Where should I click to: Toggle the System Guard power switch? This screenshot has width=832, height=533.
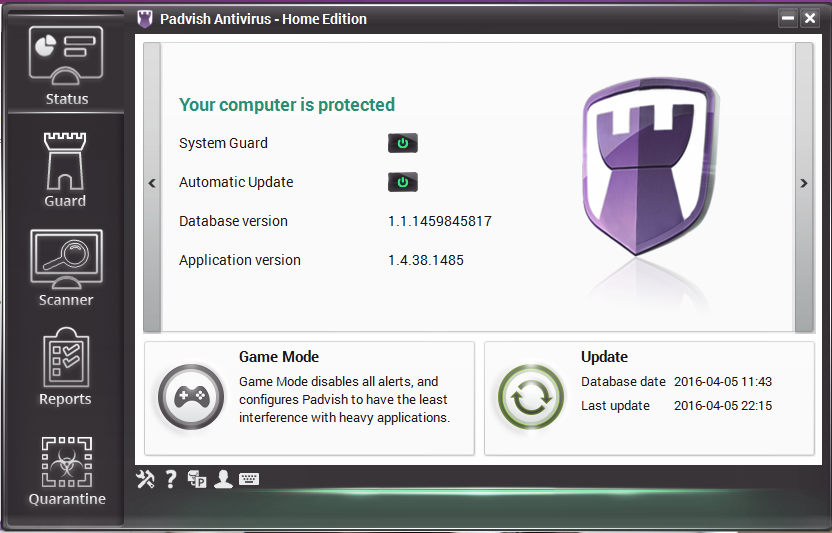403,143
